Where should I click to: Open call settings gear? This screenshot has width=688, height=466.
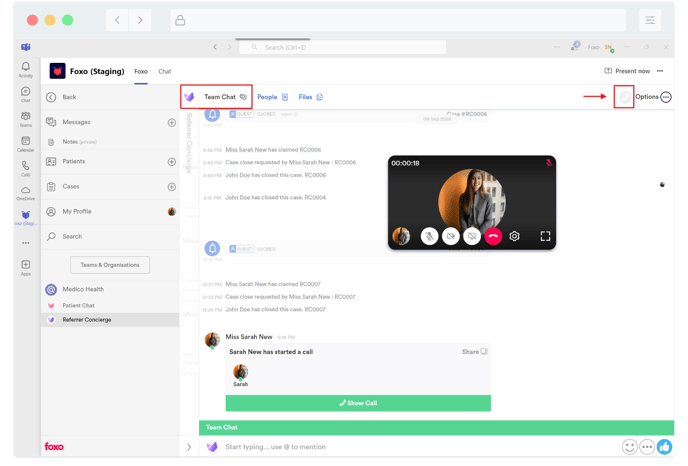tap(514, 236)
